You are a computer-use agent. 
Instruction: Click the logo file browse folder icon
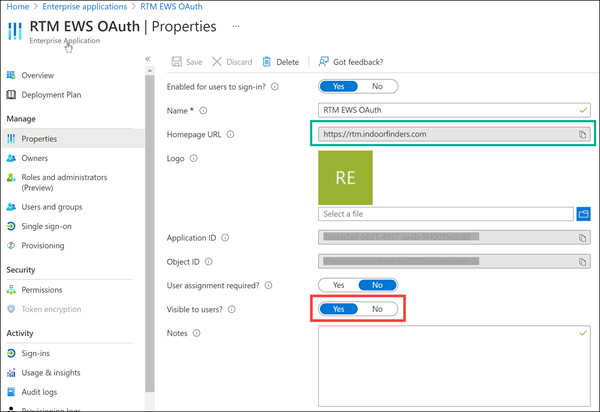pos(583,214)
